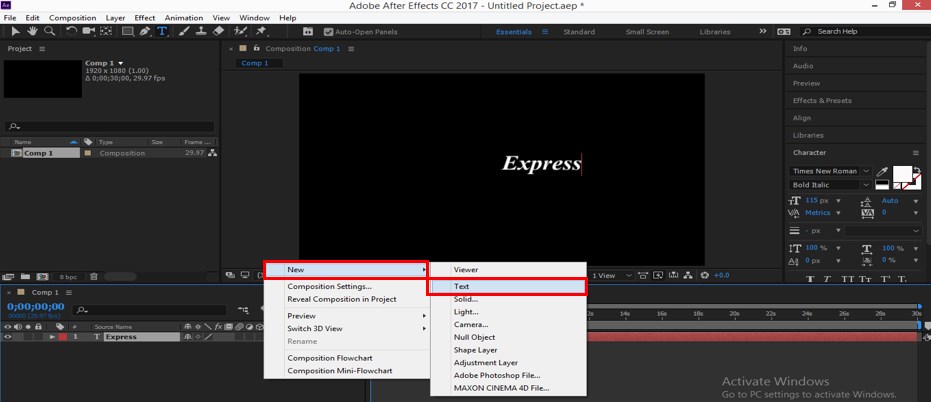Open the File menu

(10, 18)
